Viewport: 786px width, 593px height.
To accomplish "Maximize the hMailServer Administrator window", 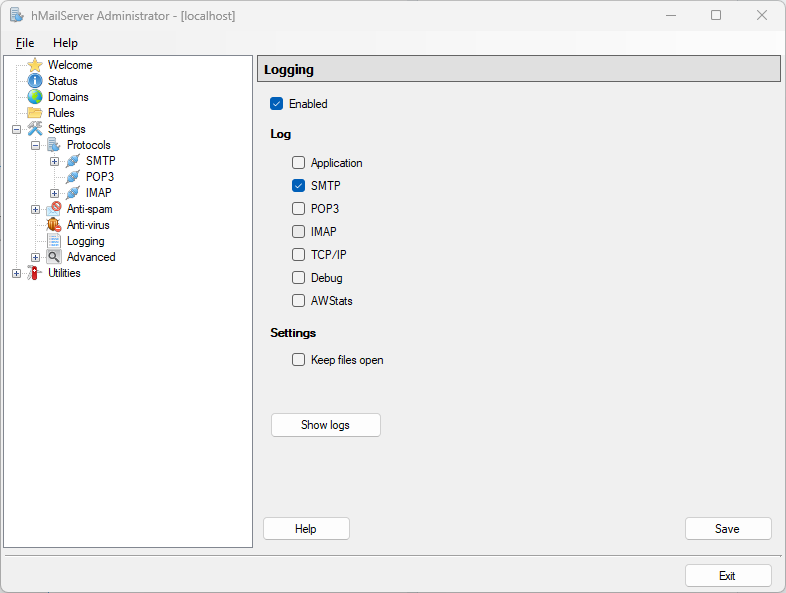I will [x=716, y=16].
